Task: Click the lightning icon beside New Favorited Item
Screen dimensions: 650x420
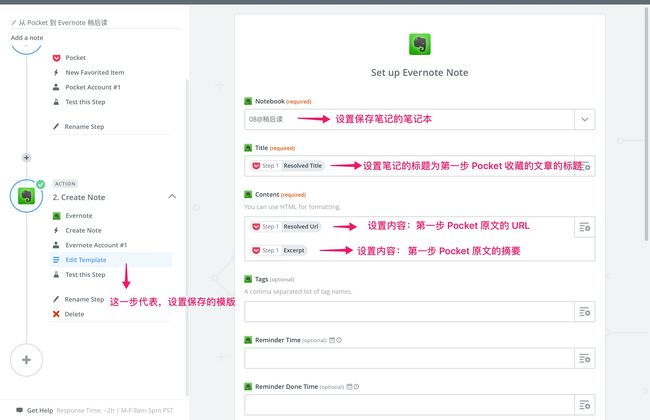Action: (56, 73)
